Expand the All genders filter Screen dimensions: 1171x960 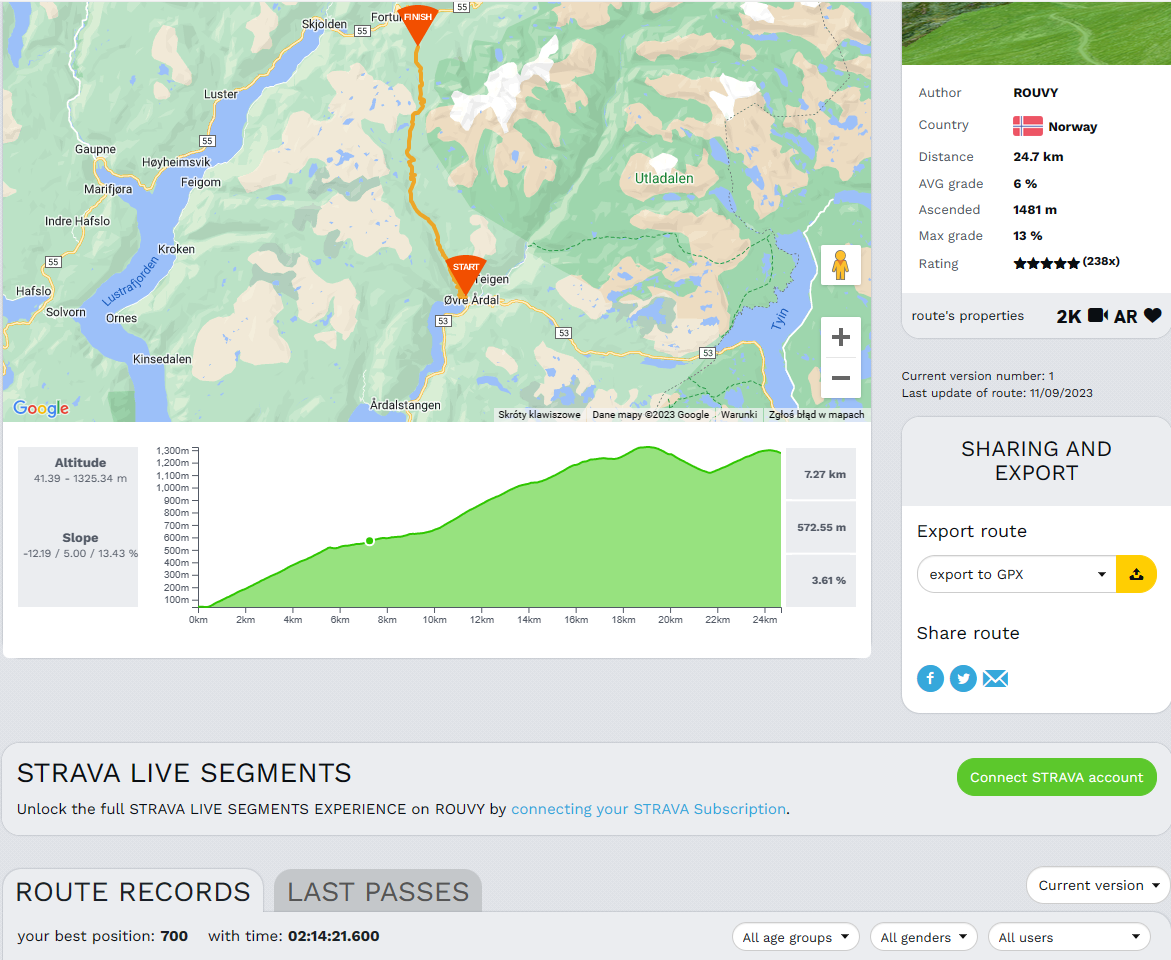[x=923, y=937]
